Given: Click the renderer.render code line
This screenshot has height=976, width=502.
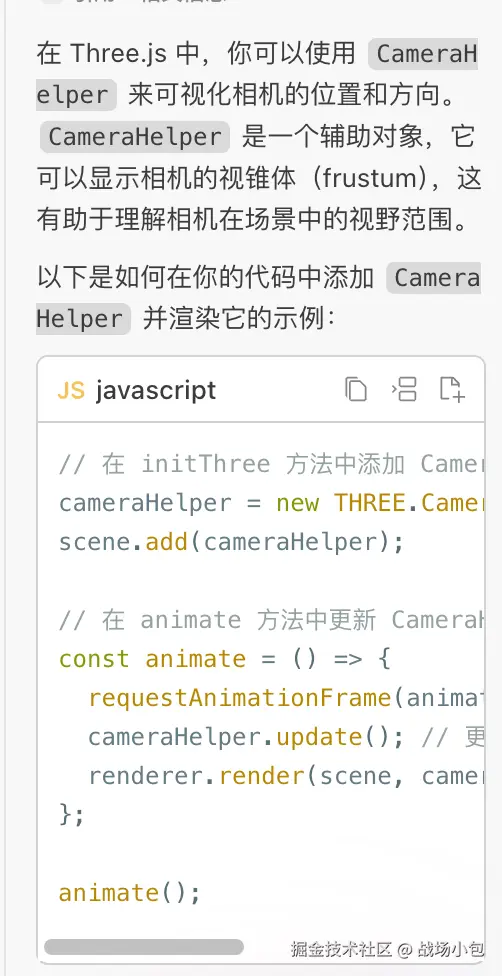Looking at the screenshot, I should [286, 776].
